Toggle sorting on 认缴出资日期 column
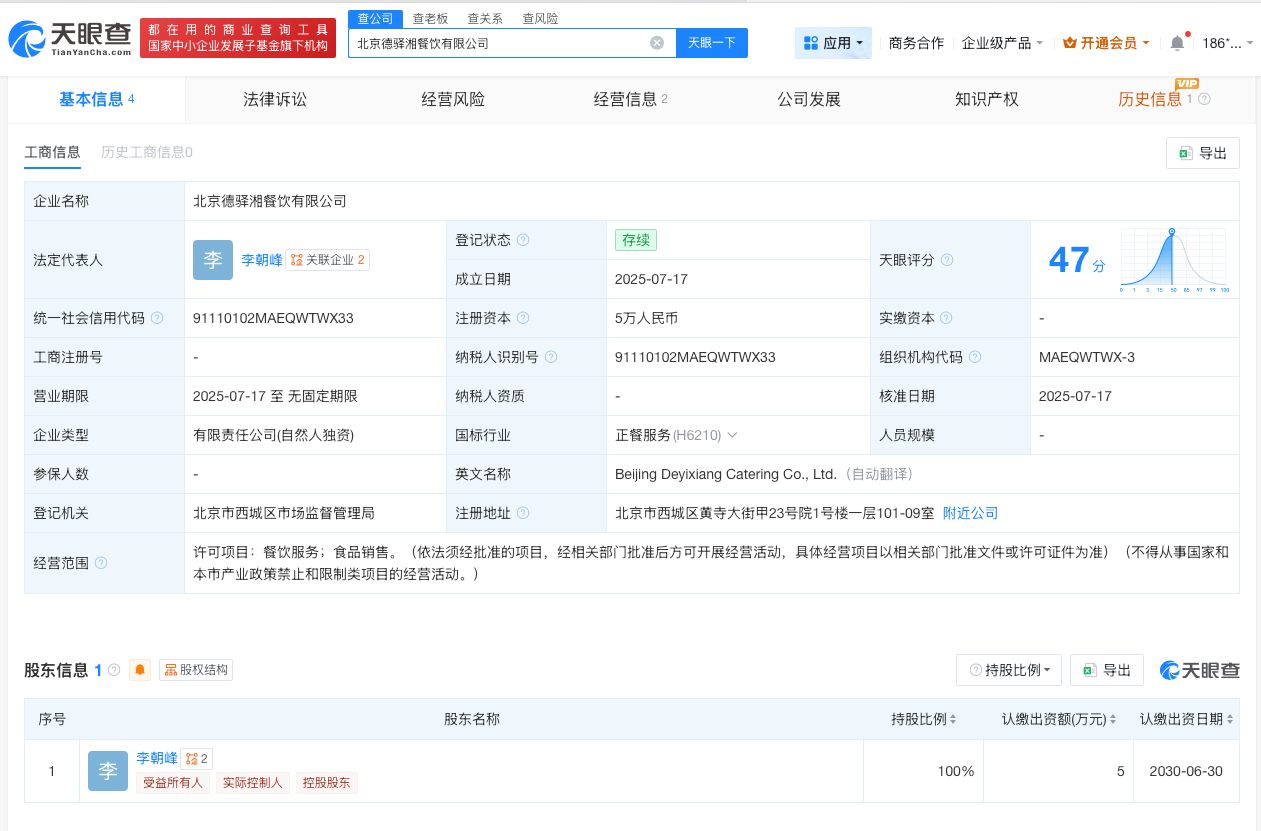This screenshot has width=1261, height=831. 1231,718
